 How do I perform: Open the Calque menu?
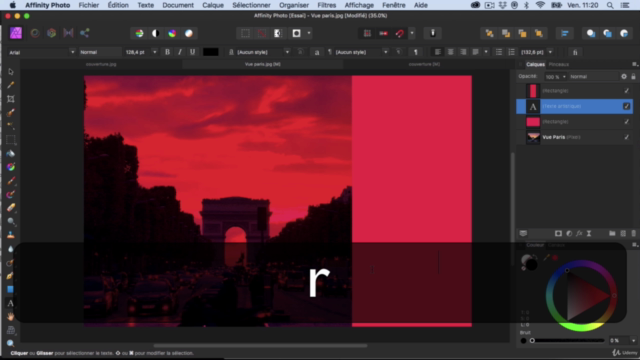point(213,5)
